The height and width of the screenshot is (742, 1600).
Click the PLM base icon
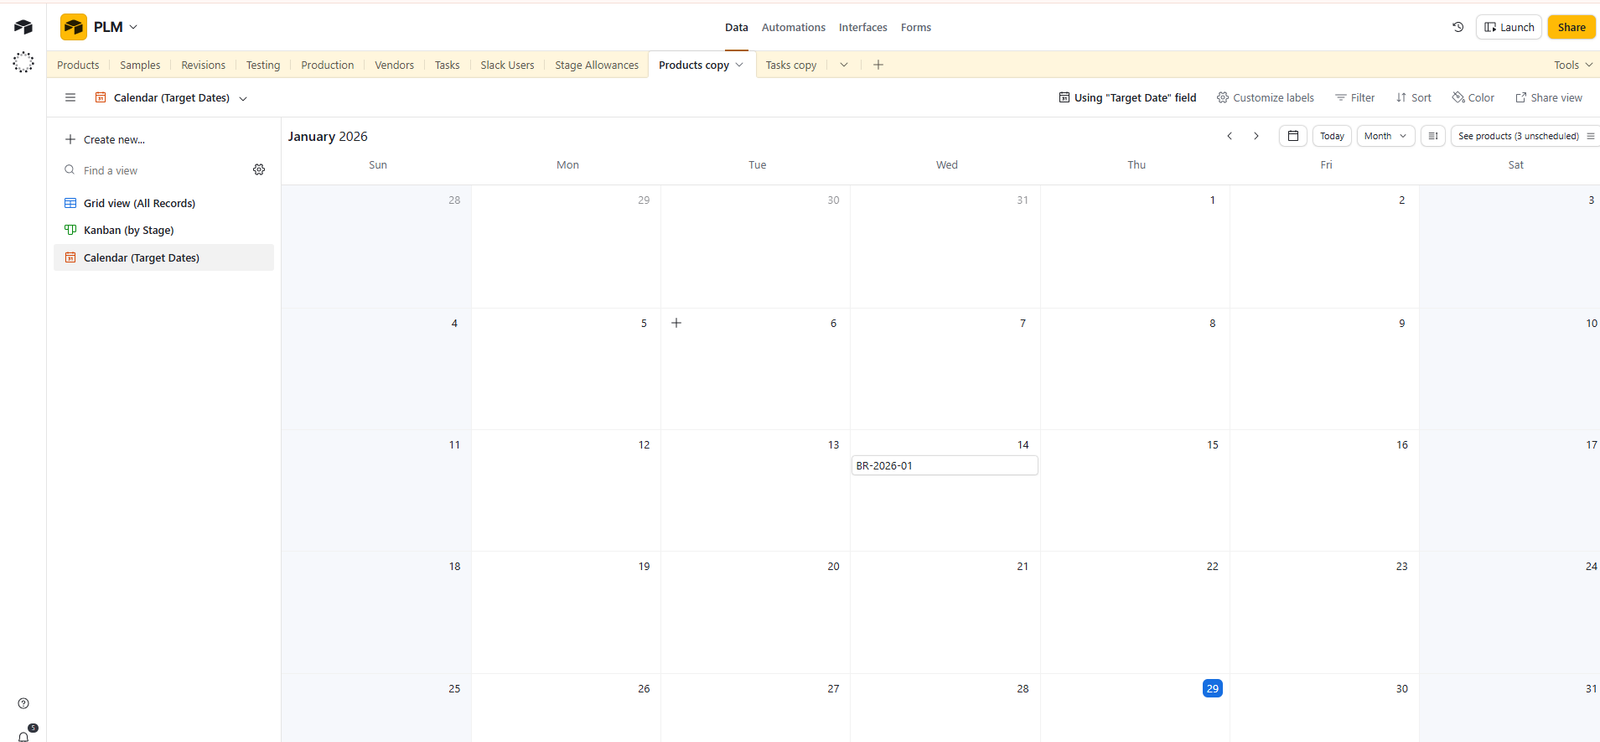pos(74,27)
